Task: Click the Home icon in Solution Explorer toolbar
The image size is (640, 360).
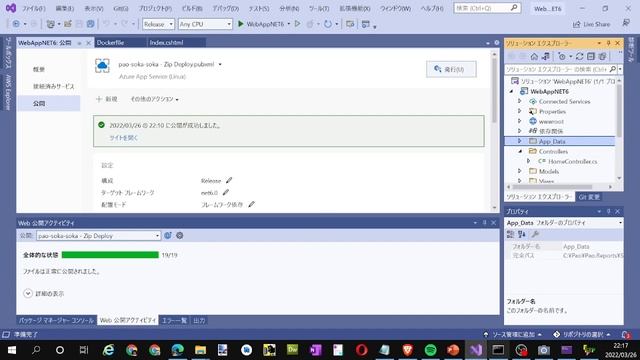Action: pyautogui.click(x=534, y=56)
